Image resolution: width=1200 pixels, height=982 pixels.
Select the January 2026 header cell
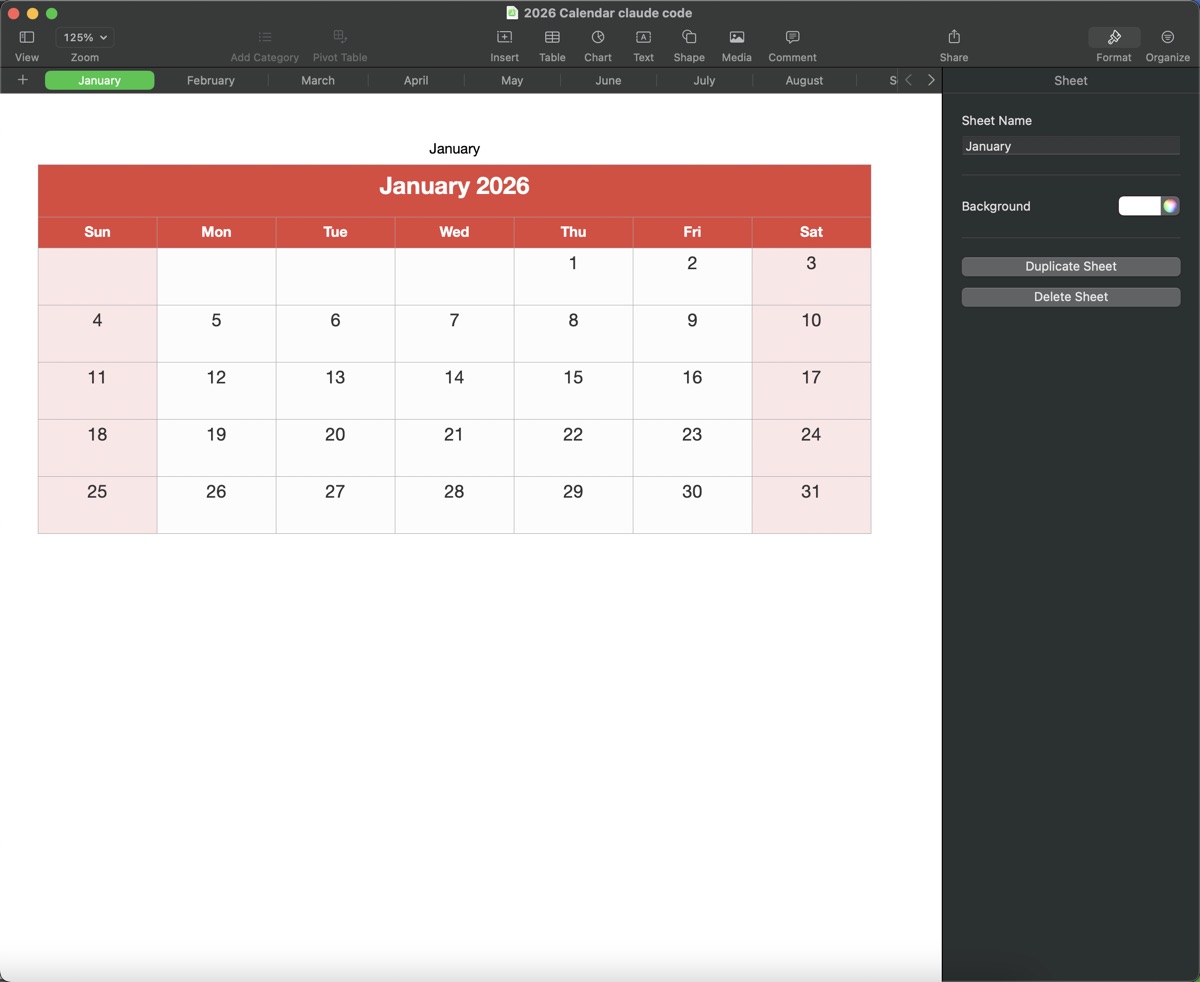point(454,190)
